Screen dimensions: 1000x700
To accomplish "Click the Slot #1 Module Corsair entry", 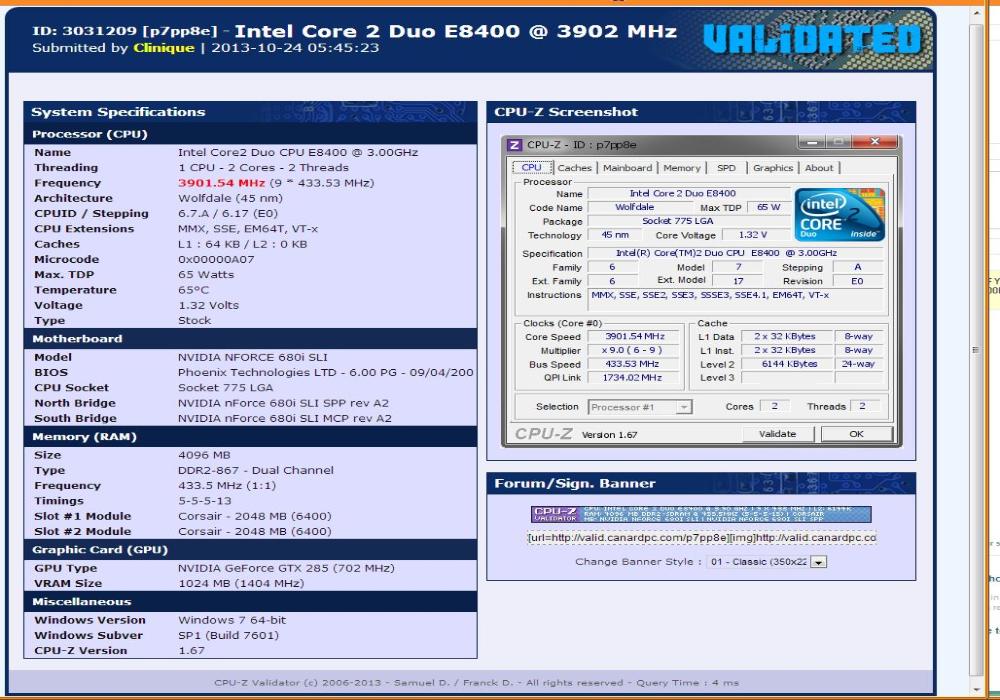I will pos(254,516).
